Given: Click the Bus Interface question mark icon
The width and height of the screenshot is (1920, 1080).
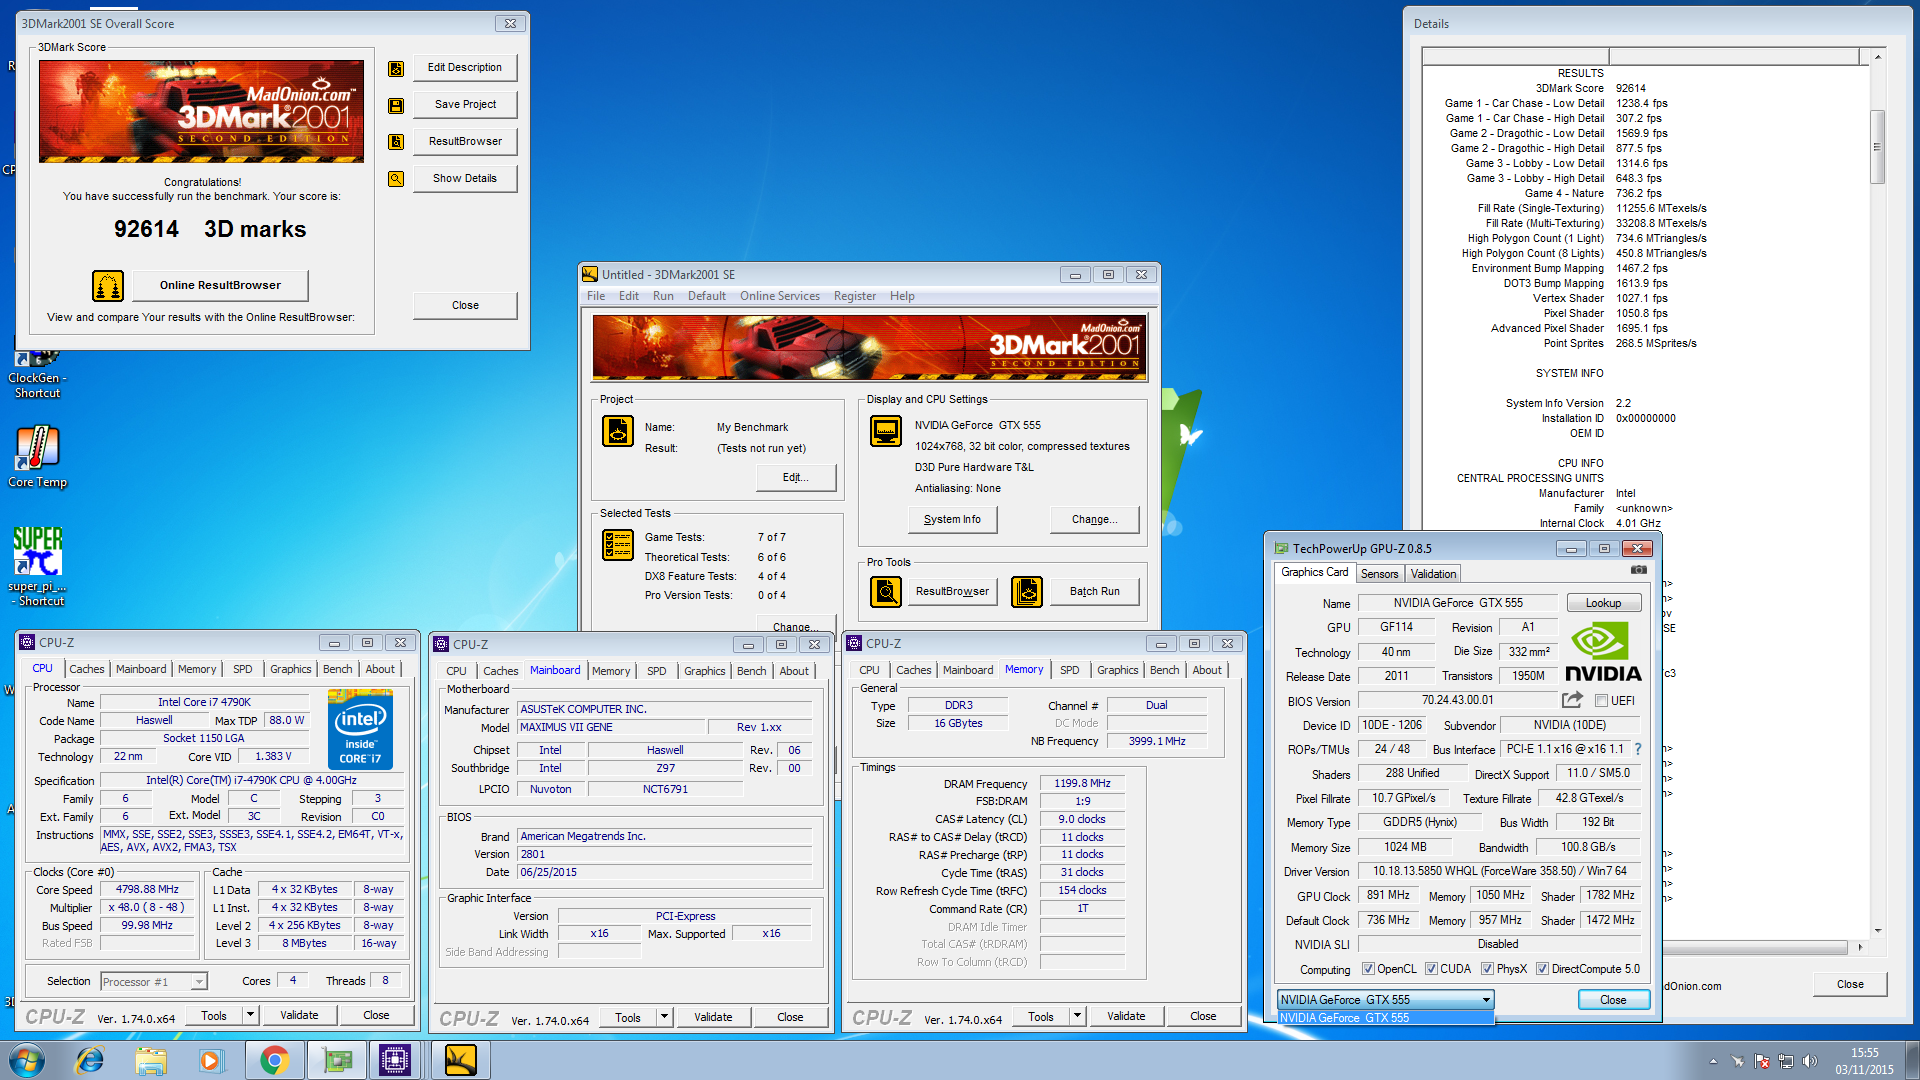Looking at the screenshot, I should (1637, 749).
